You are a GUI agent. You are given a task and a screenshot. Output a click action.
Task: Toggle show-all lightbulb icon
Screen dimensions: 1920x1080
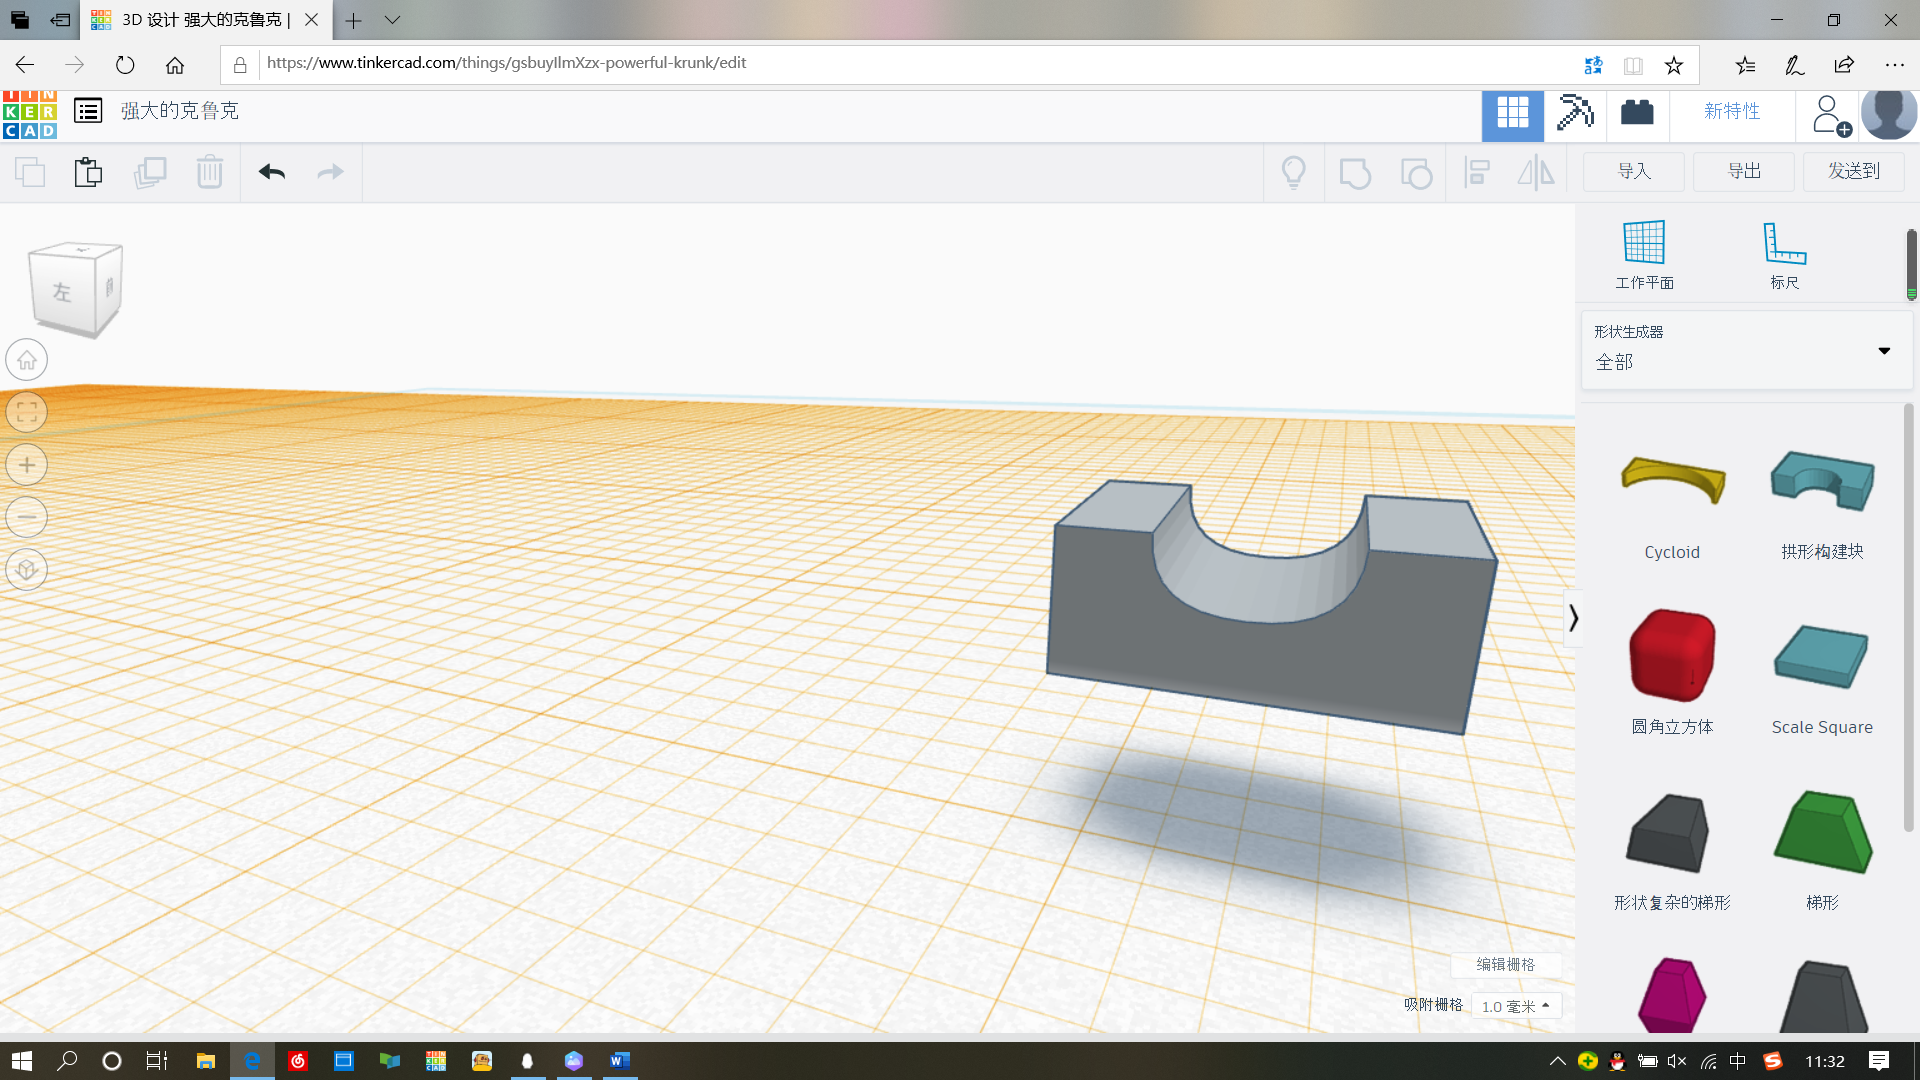click(1294, 173)
